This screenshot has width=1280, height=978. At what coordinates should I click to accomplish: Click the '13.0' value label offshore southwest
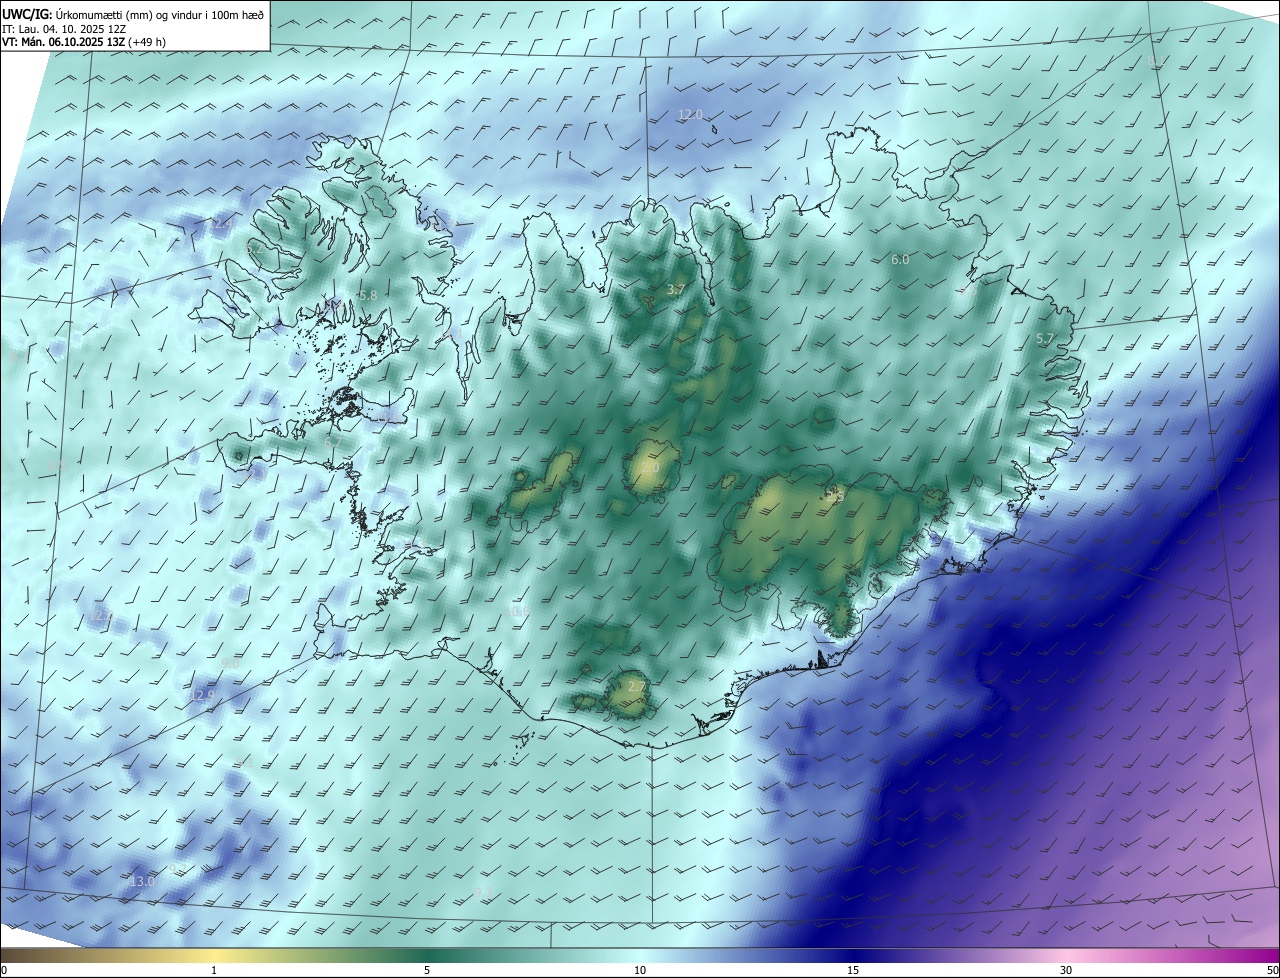point(143,881)
